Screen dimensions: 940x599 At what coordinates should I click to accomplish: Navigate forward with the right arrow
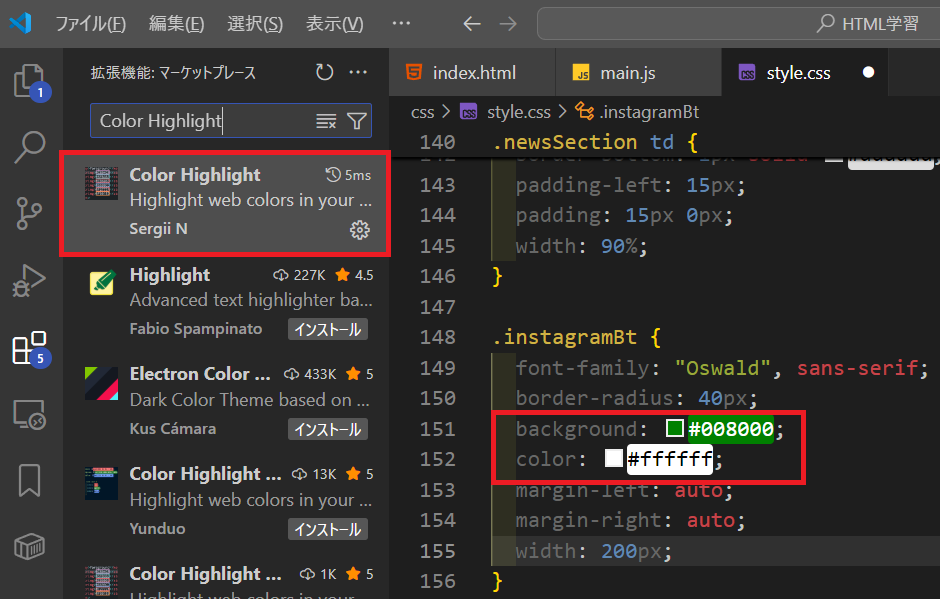point(508,24)
